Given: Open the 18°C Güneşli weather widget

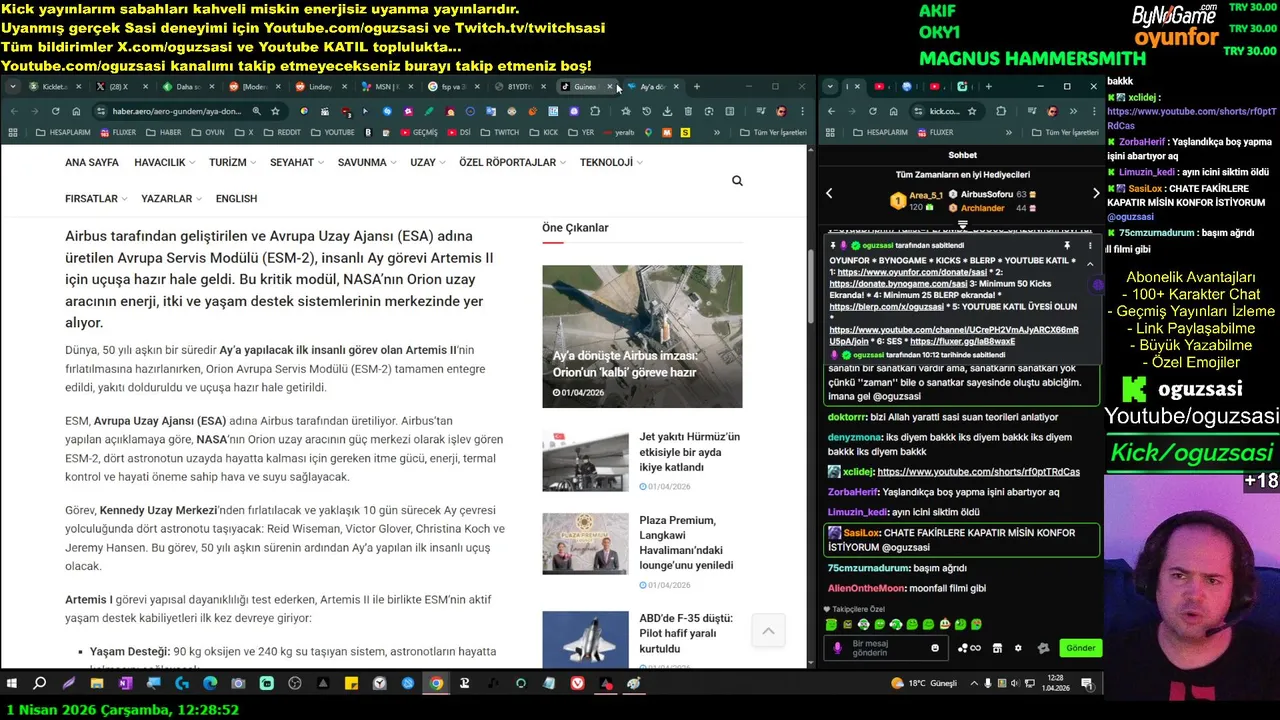Looking at the screenshot, I should pos(925,684).
